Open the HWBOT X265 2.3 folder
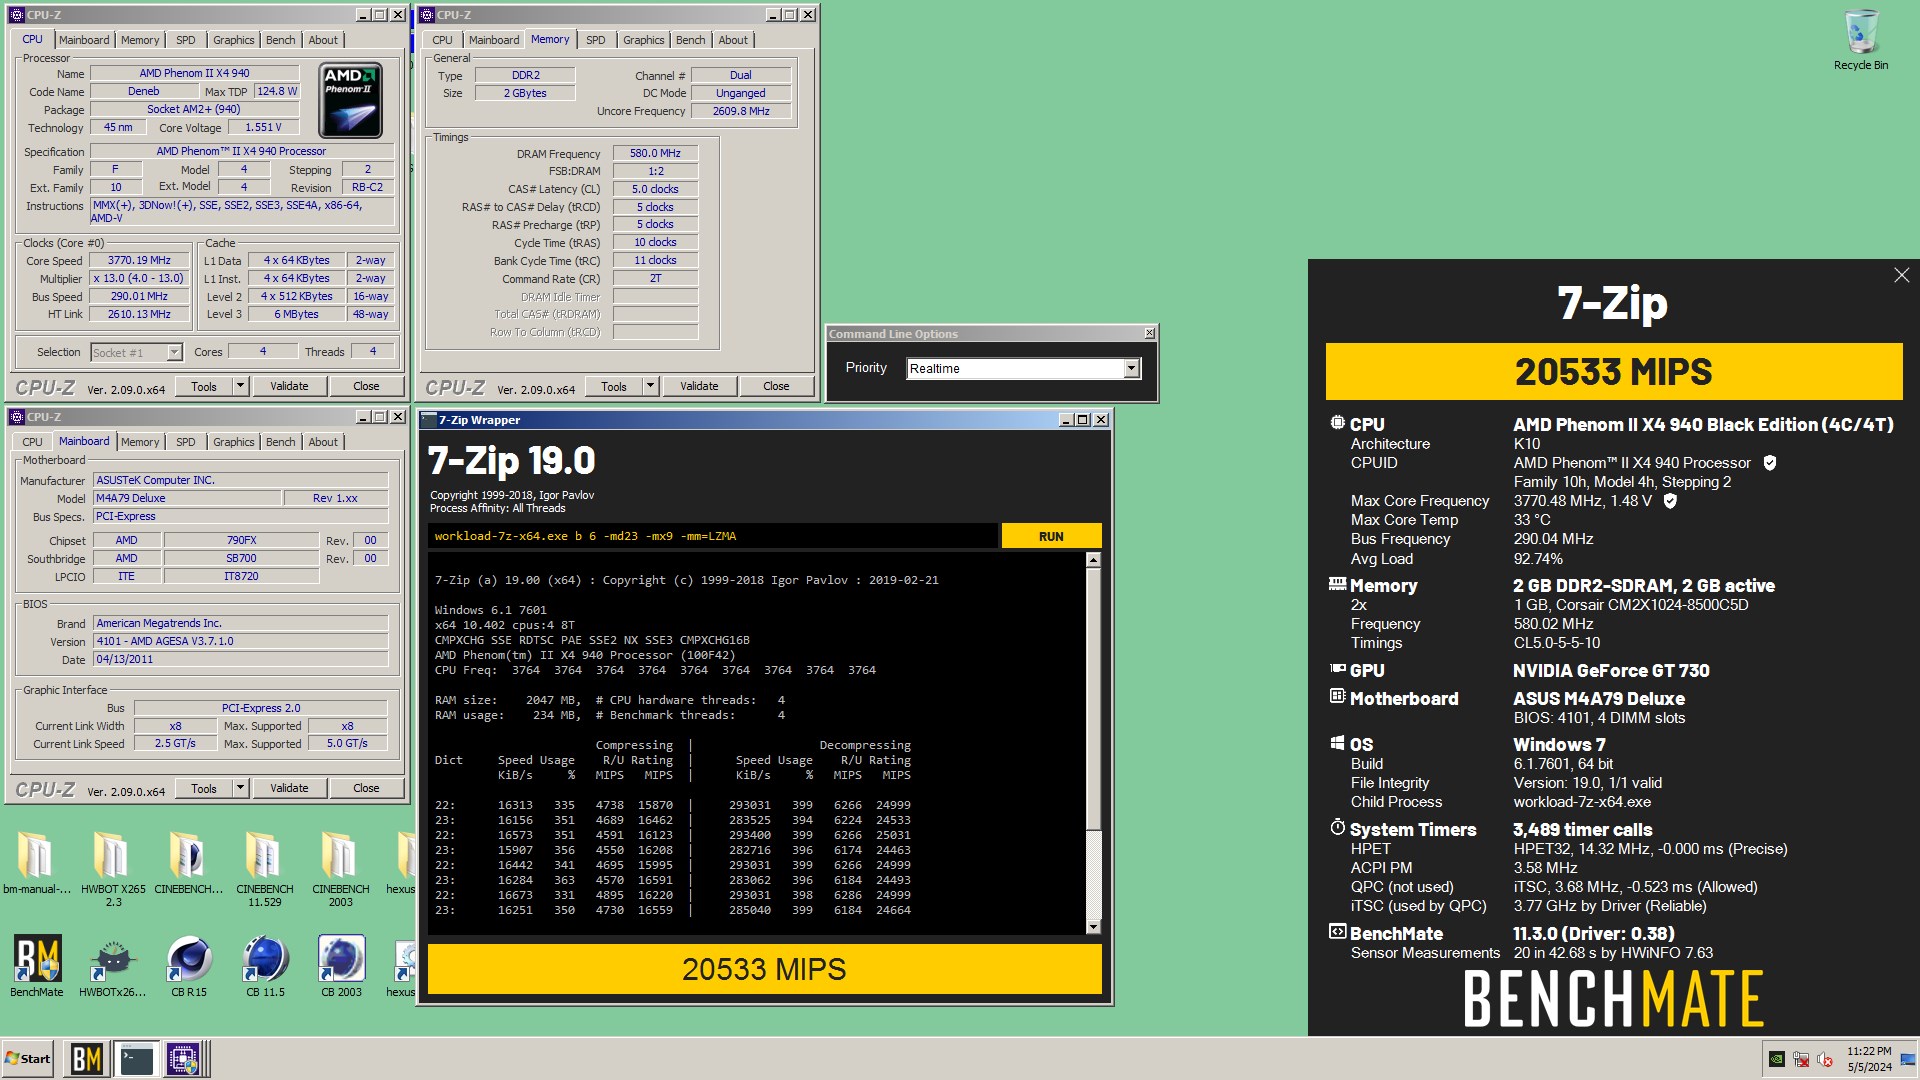Viewport: 1920px width, 1080px height. [x=113, y=868]
